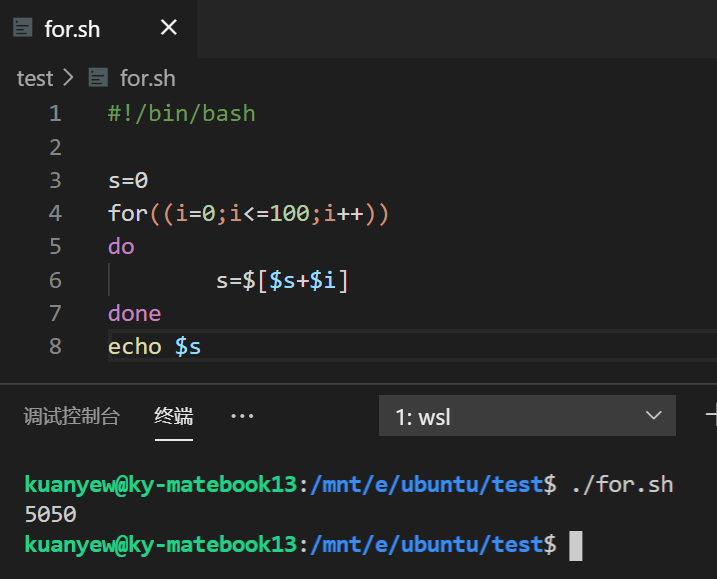717x579 pixels.
Task: Close the for.sh editor tab
Action: click(x=169, y=28)
